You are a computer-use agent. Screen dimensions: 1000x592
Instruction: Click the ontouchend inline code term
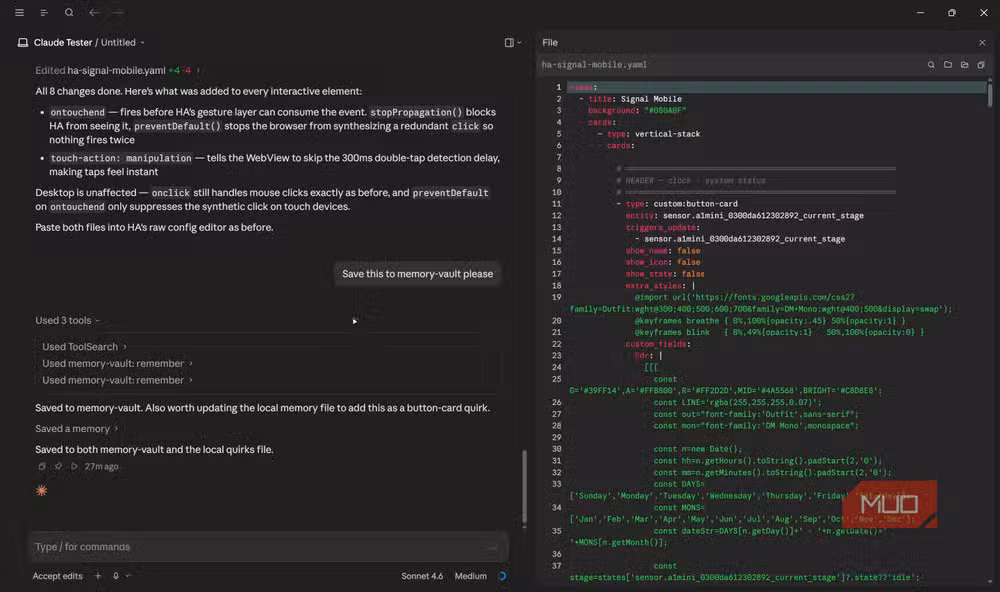[x=77, y=112]
